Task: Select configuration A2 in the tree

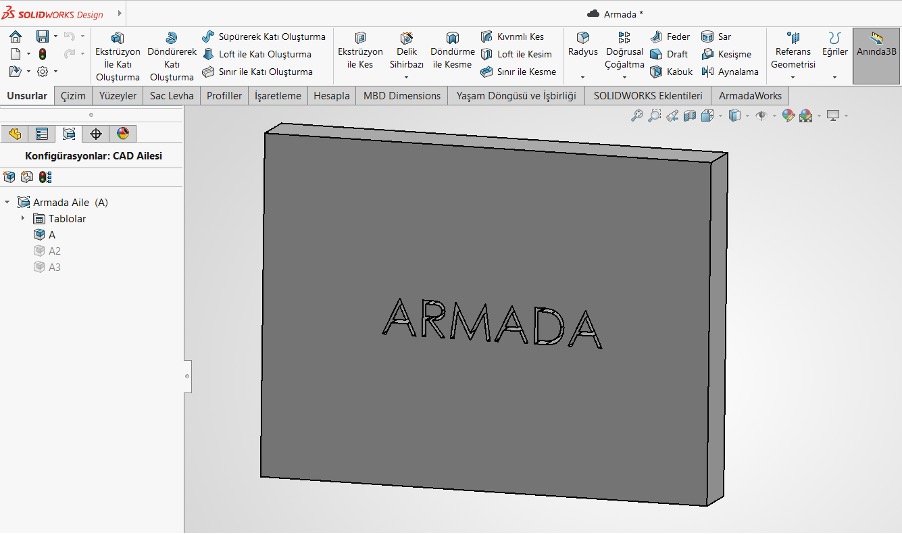Action: 47,251
